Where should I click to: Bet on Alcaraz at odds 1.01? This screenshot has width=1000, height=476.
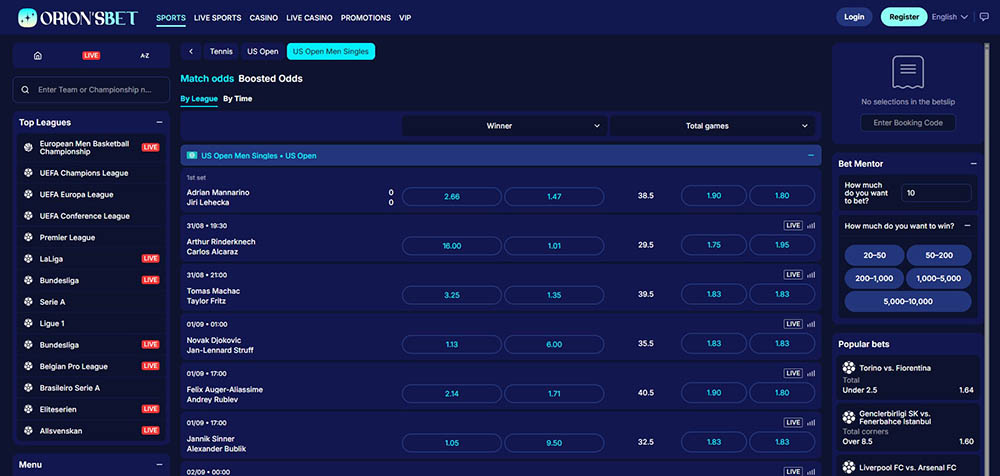pyautogui.click(x=554, y=245)
